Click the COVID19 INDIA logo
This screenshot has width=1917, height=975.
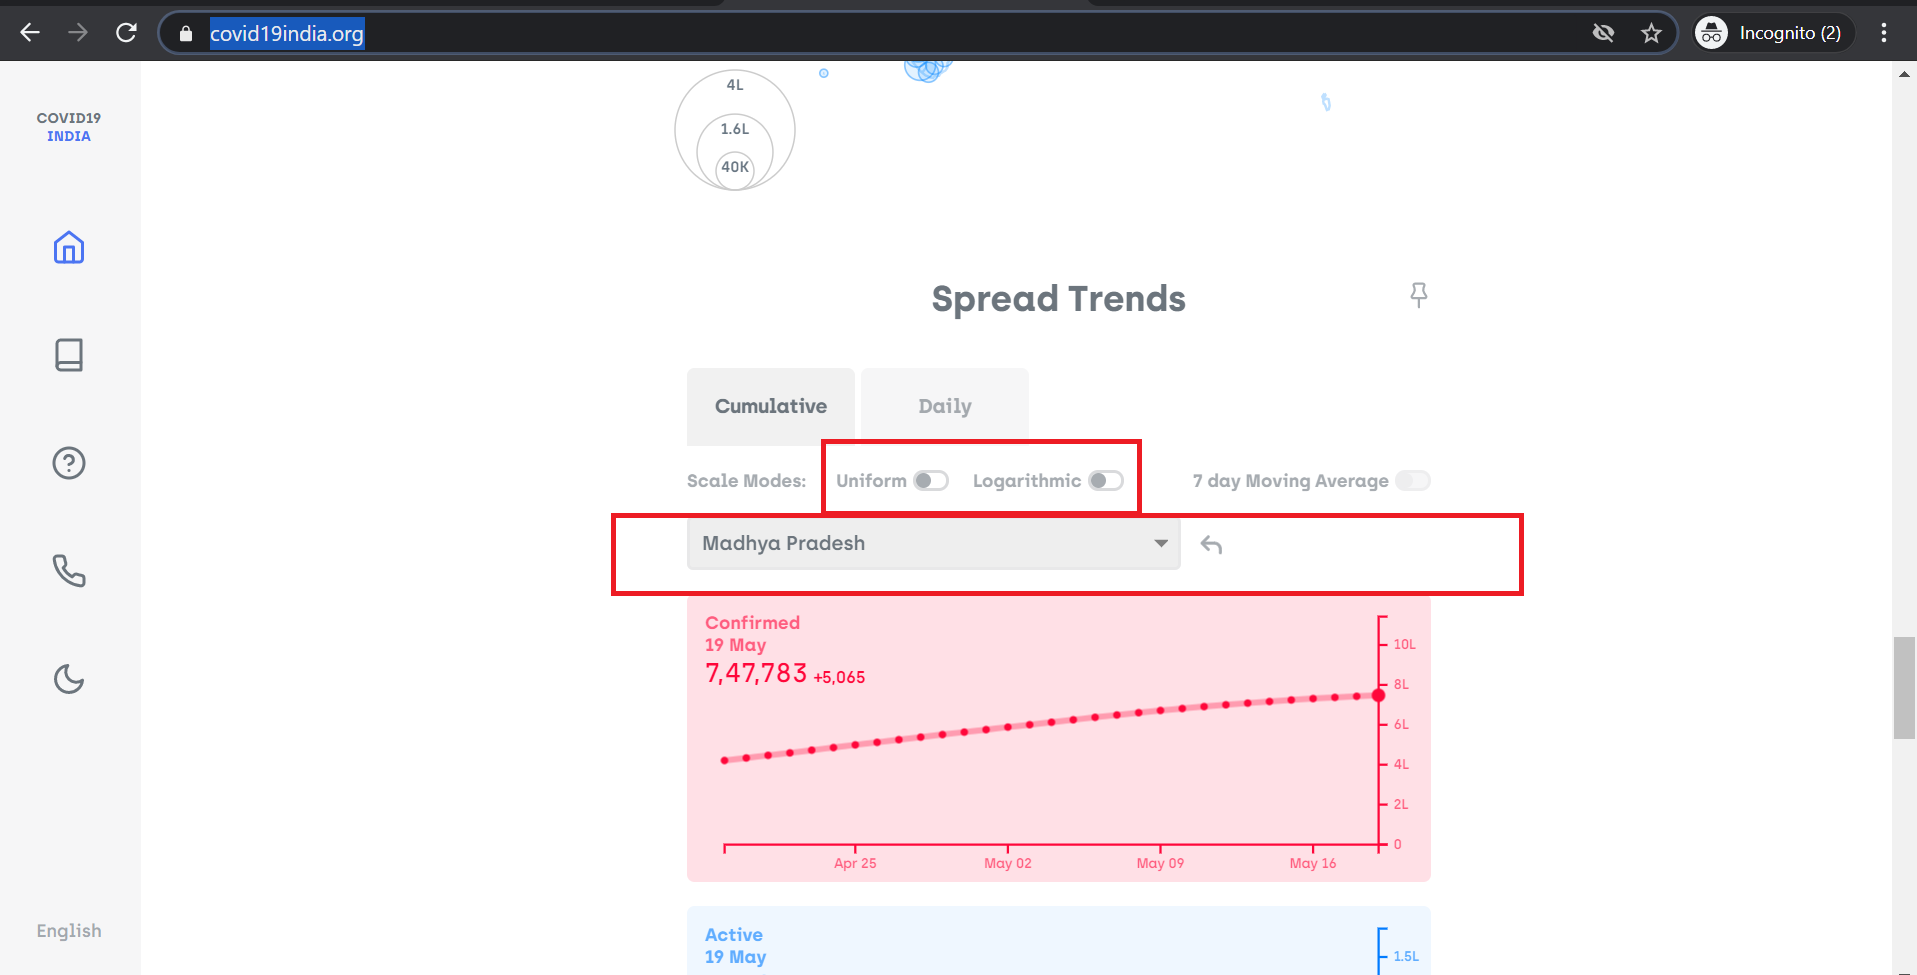[69, 127]
